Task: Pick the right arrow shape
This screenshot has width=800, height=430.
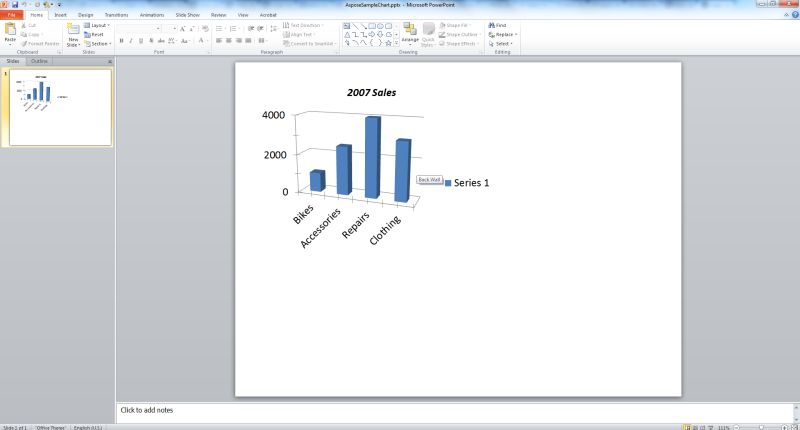Action: pyautogui.click(x=372, y=35)
